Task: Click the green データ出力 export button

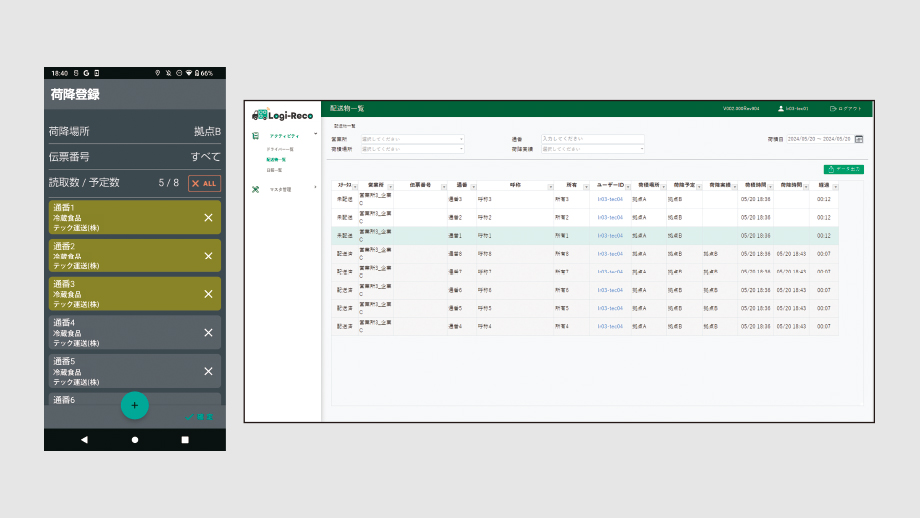Action: pos(843,169)
